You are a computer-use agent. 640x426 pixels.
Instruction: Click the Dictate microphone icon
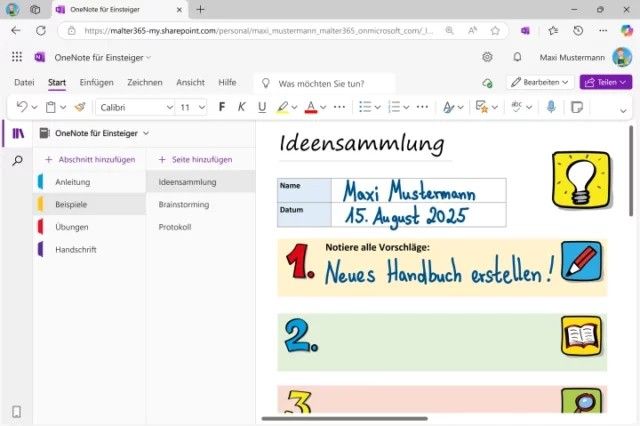click(x=551, y=106)
